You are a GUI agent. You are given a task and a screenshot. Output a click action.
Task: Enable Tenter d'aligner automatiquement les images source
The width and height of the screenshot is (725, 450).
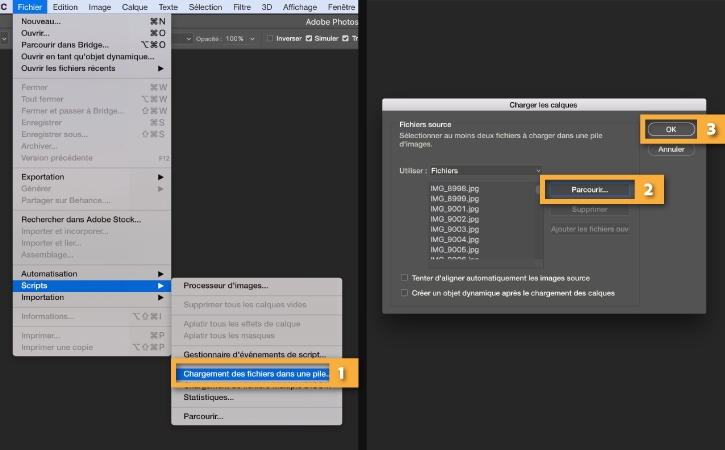pyautogui.click(x=405, y=278)
